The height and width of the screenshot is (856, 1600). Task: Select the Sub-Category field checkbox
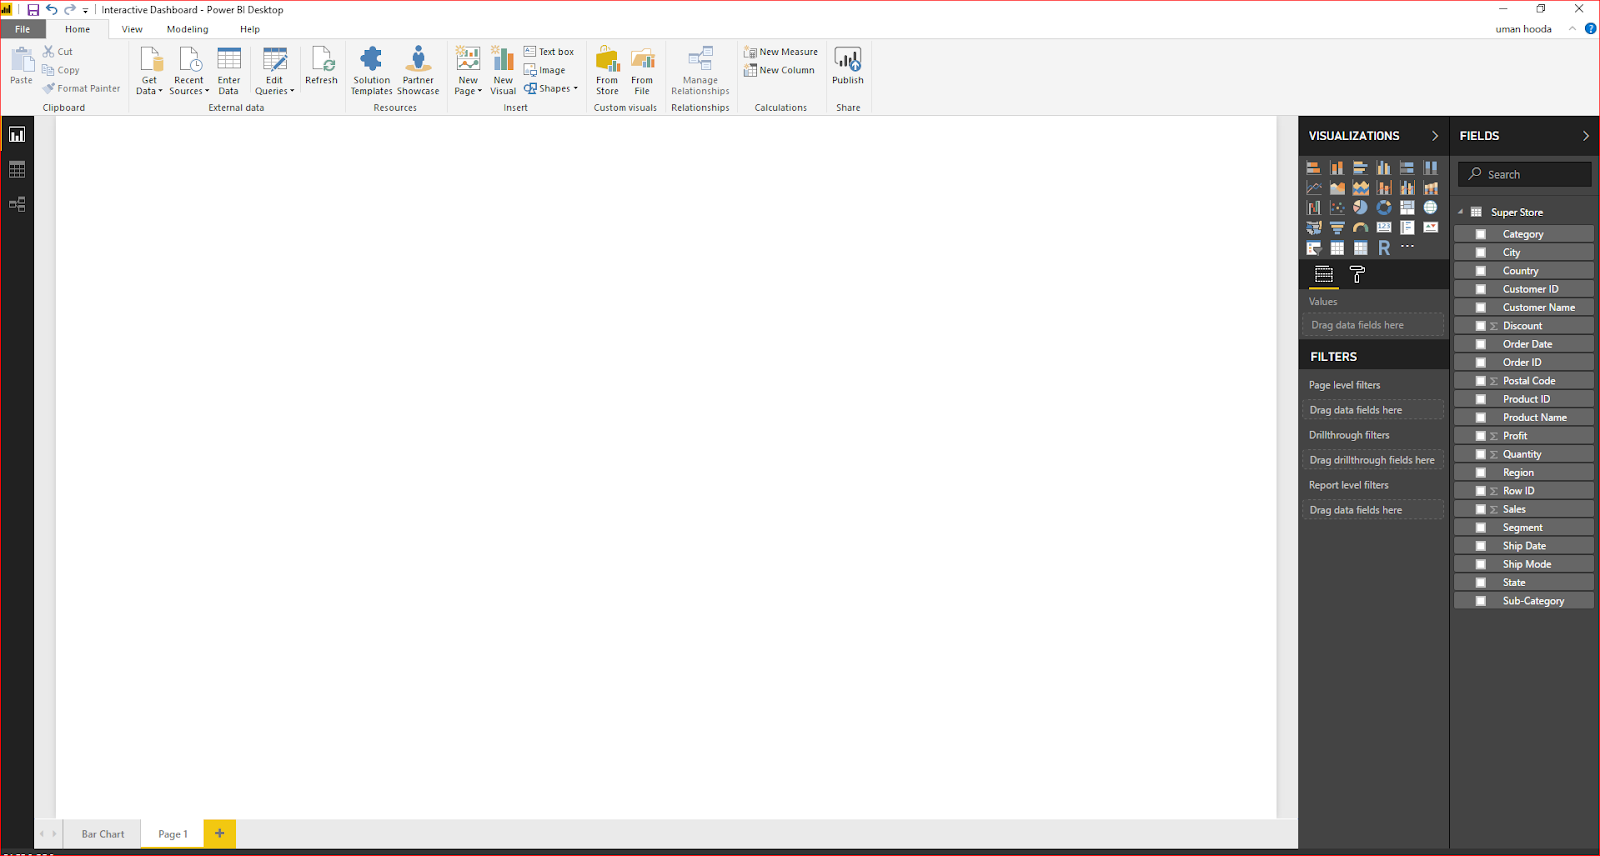tap(1481, 601)
